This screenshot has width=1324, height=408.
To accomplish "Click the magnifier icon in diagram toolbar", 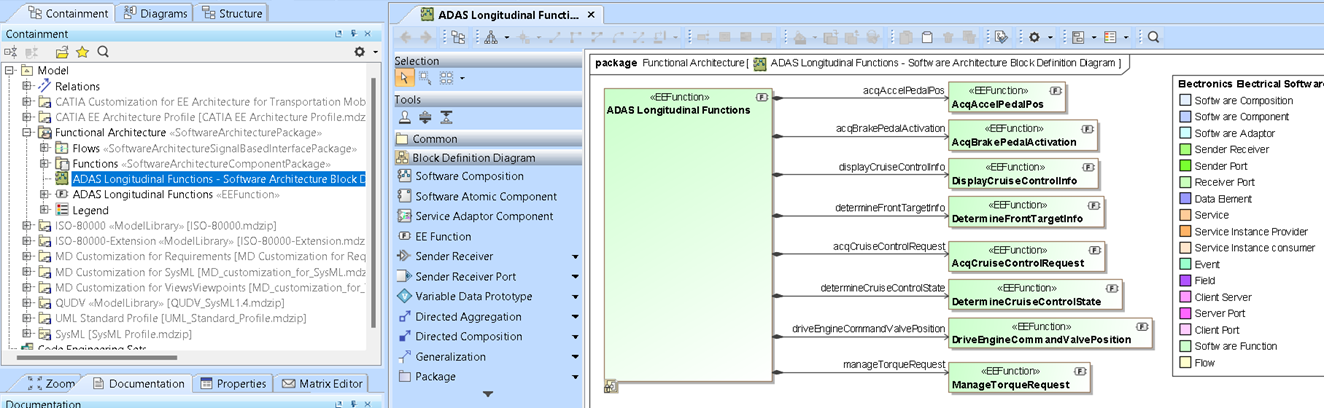I will tap(1153, 37).
